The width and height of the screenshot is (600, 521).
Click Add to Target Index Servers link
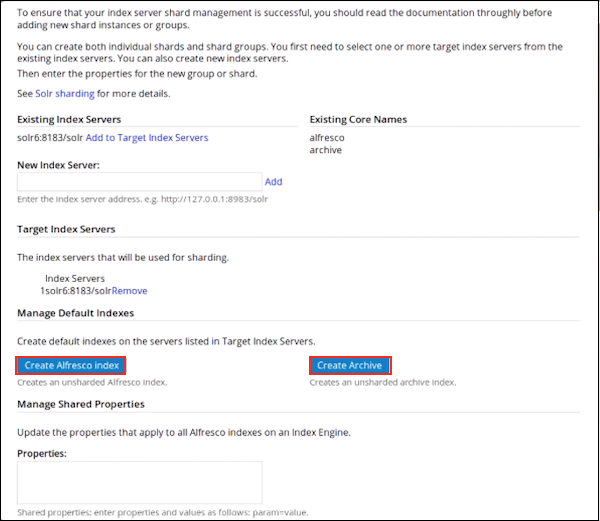coord(147,137)
